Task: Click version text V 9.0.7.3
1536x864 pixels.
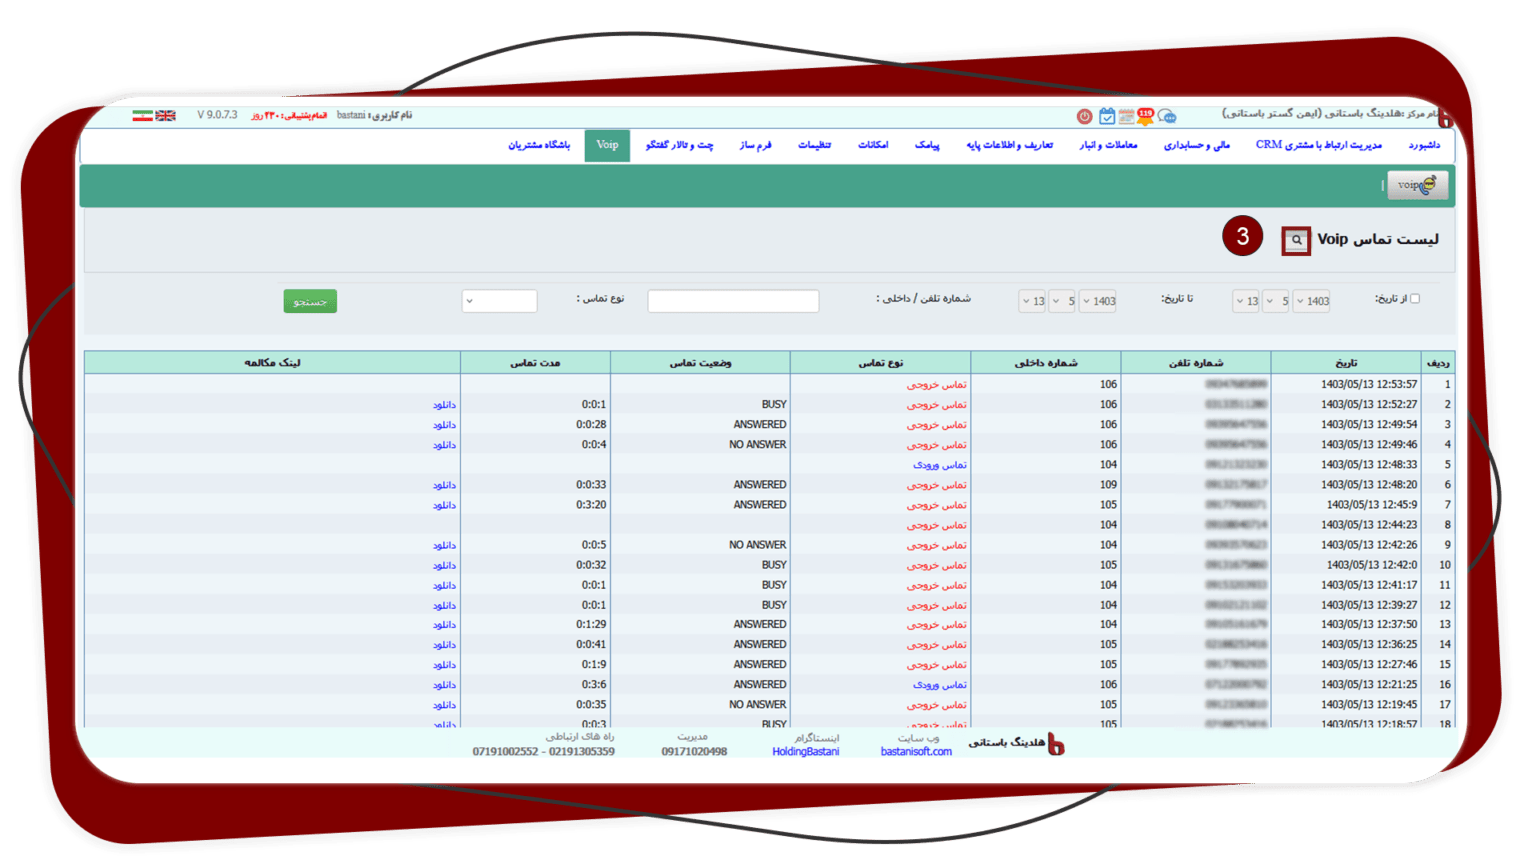Action: click(217, 116)
